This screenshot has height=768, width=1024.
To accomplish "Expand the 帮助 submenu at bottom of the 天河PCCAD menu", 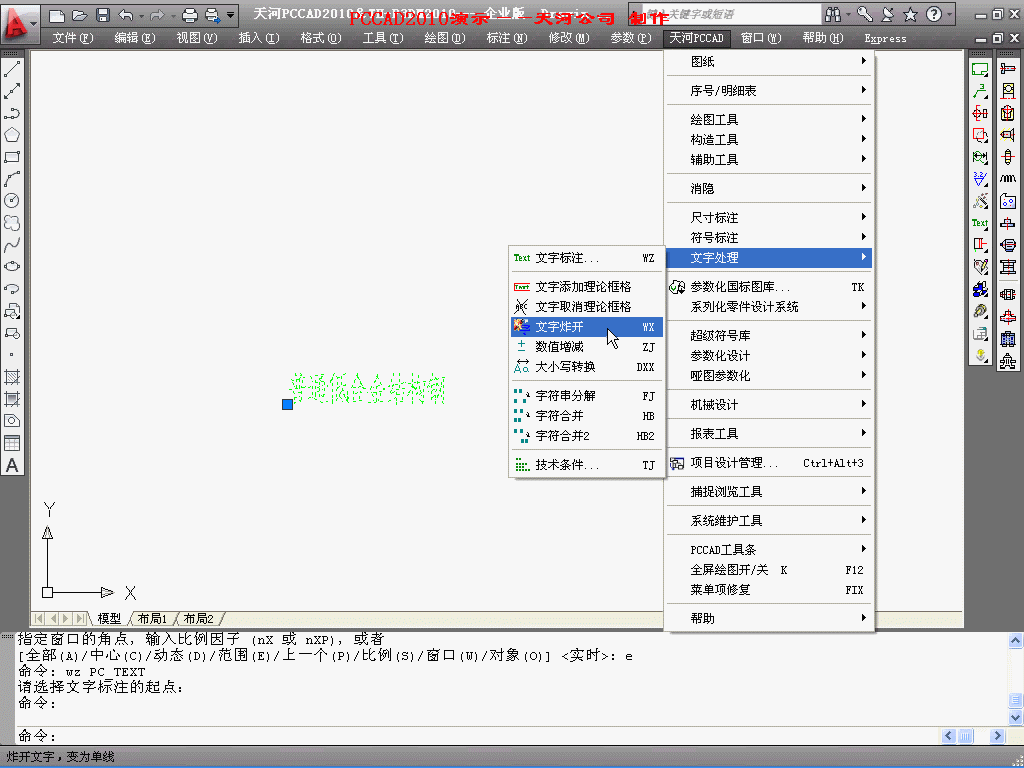I will (769, 618).
